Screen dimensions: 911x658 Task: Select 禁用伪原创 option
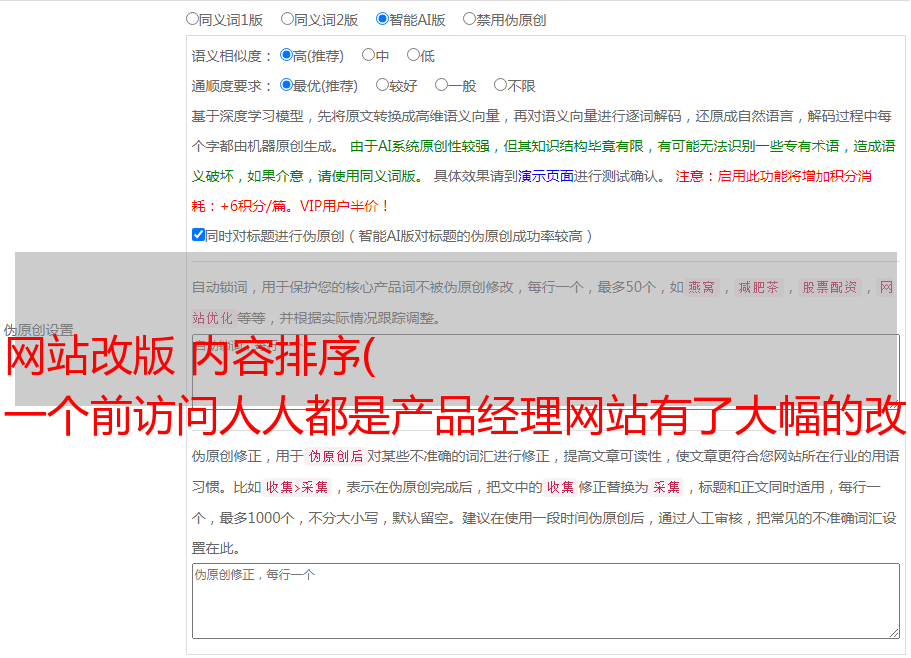[x=469, y=19]
